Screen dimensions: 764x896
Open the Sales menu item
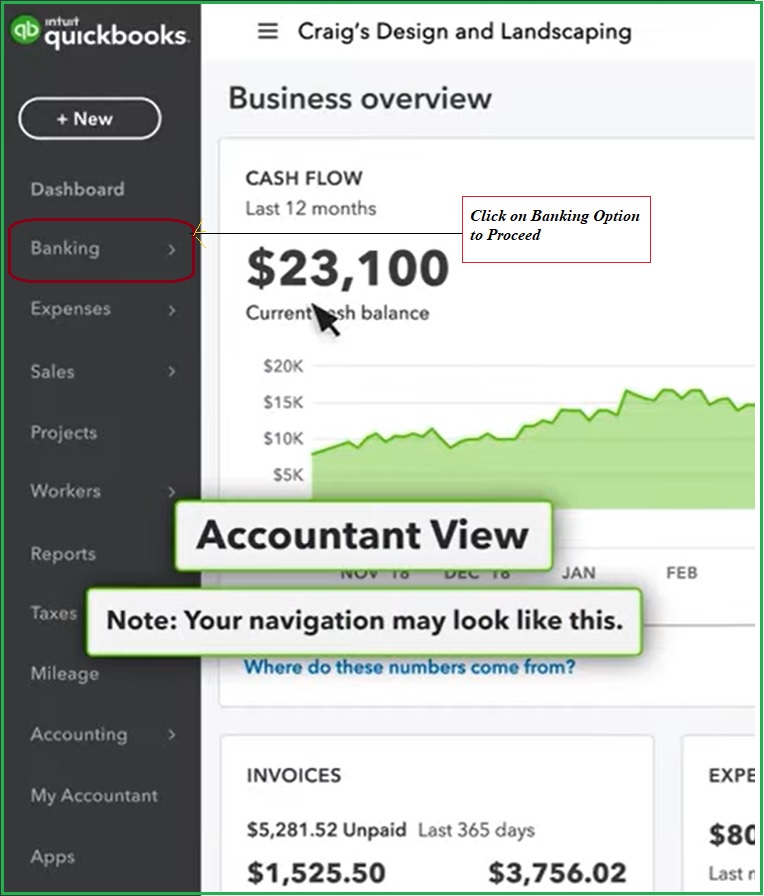53,371
